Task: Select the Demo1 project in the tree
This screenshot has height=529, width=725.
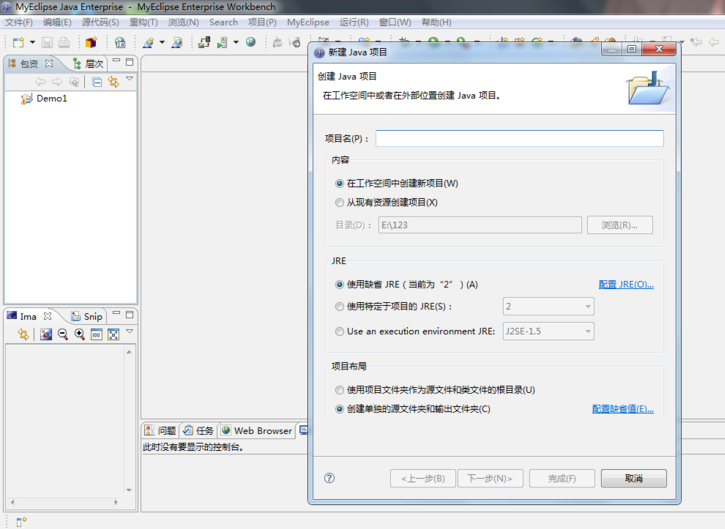Action: [44, 98]
